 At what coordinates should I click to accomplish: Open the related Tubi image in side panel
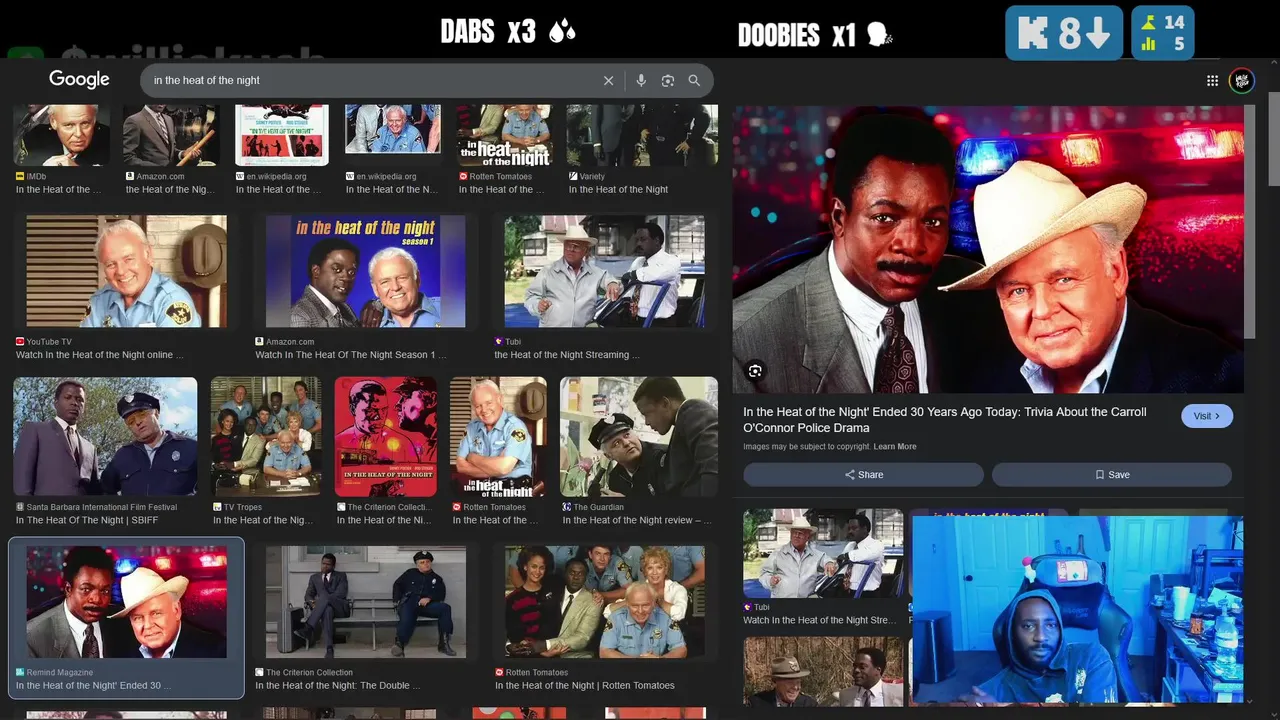click(x=823, y=554)
